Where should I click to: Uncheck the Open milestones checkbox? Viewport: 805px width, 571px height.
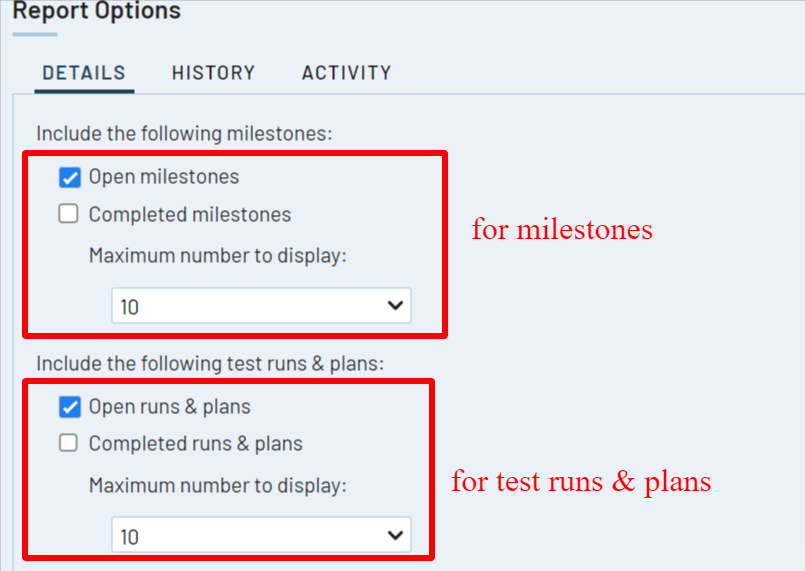(69, 178)
